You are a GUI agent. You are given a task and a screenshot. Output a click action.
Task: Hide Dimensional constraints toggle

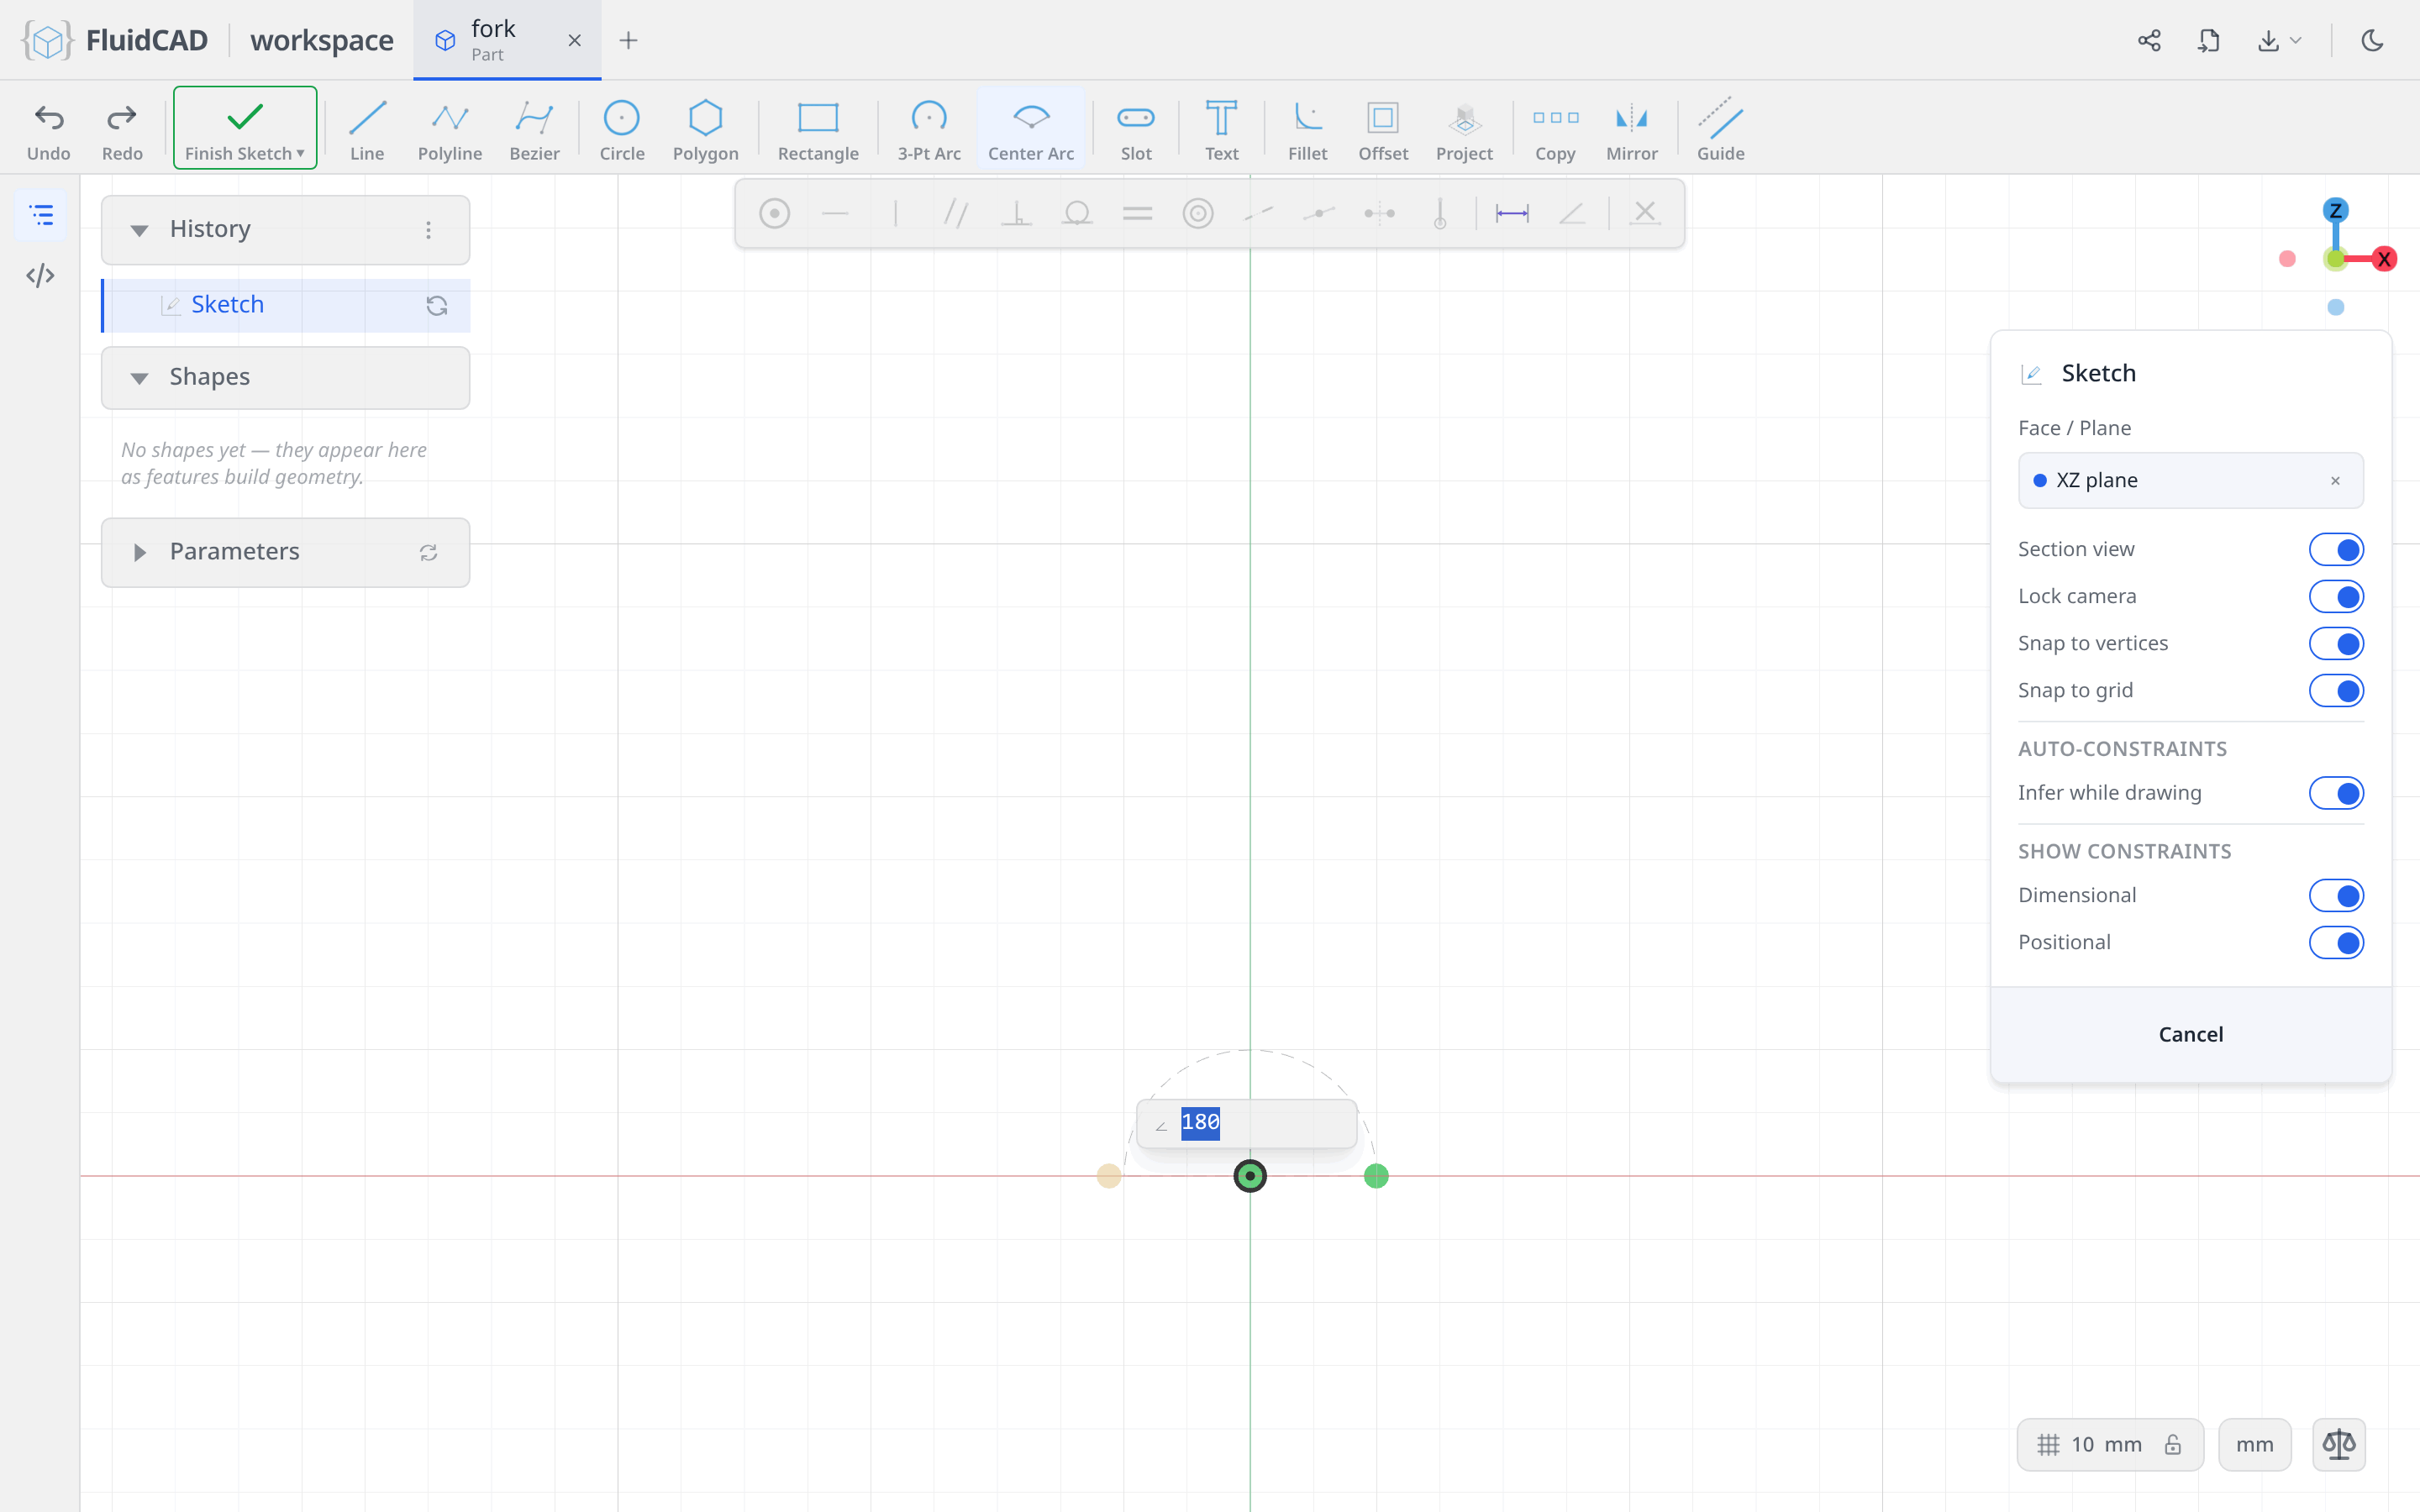pyautogui.click(x=2335, y=895)
